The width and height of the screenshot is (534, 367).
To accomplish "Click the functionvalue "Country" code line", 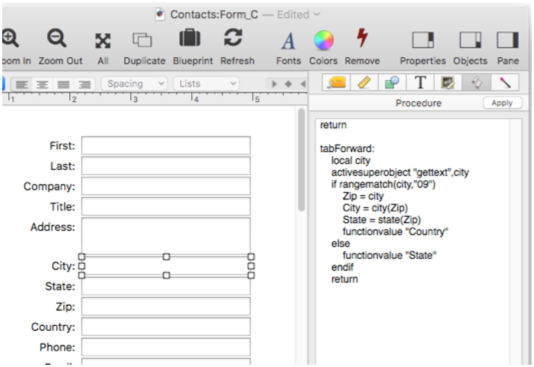I will click(395, 232).
